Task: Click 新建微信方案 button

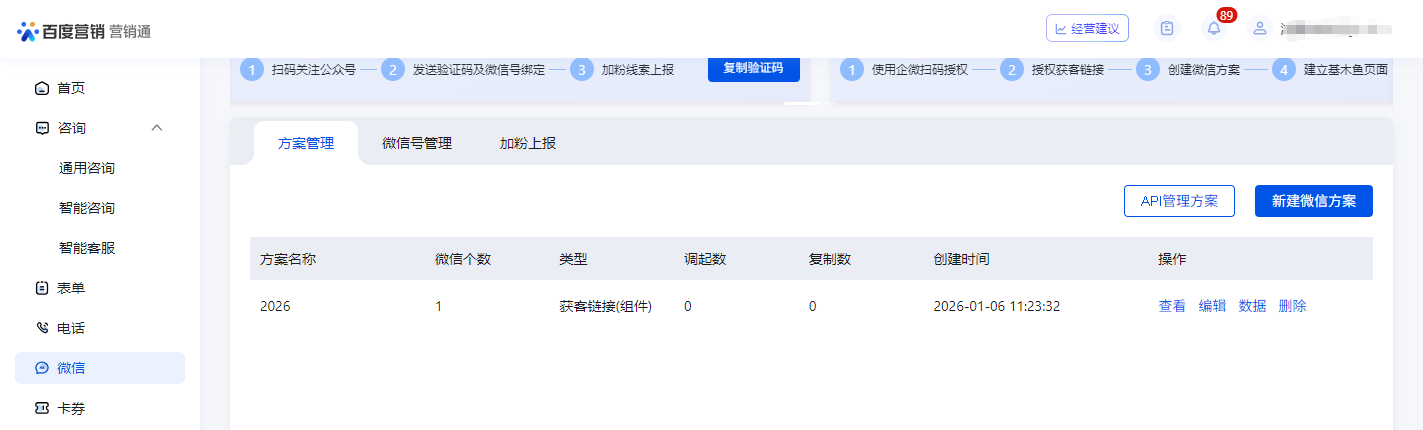Action: tap(1313, 201)
